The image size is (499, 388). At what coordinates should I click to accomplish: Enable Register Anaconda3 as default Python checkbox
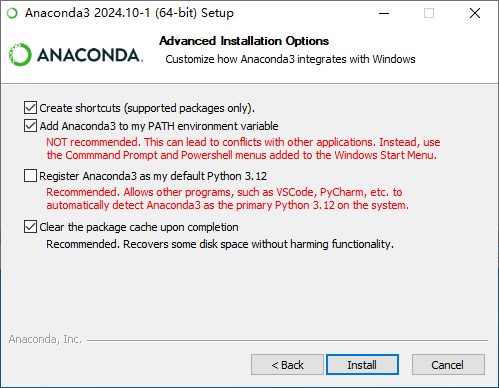[30, 176]
